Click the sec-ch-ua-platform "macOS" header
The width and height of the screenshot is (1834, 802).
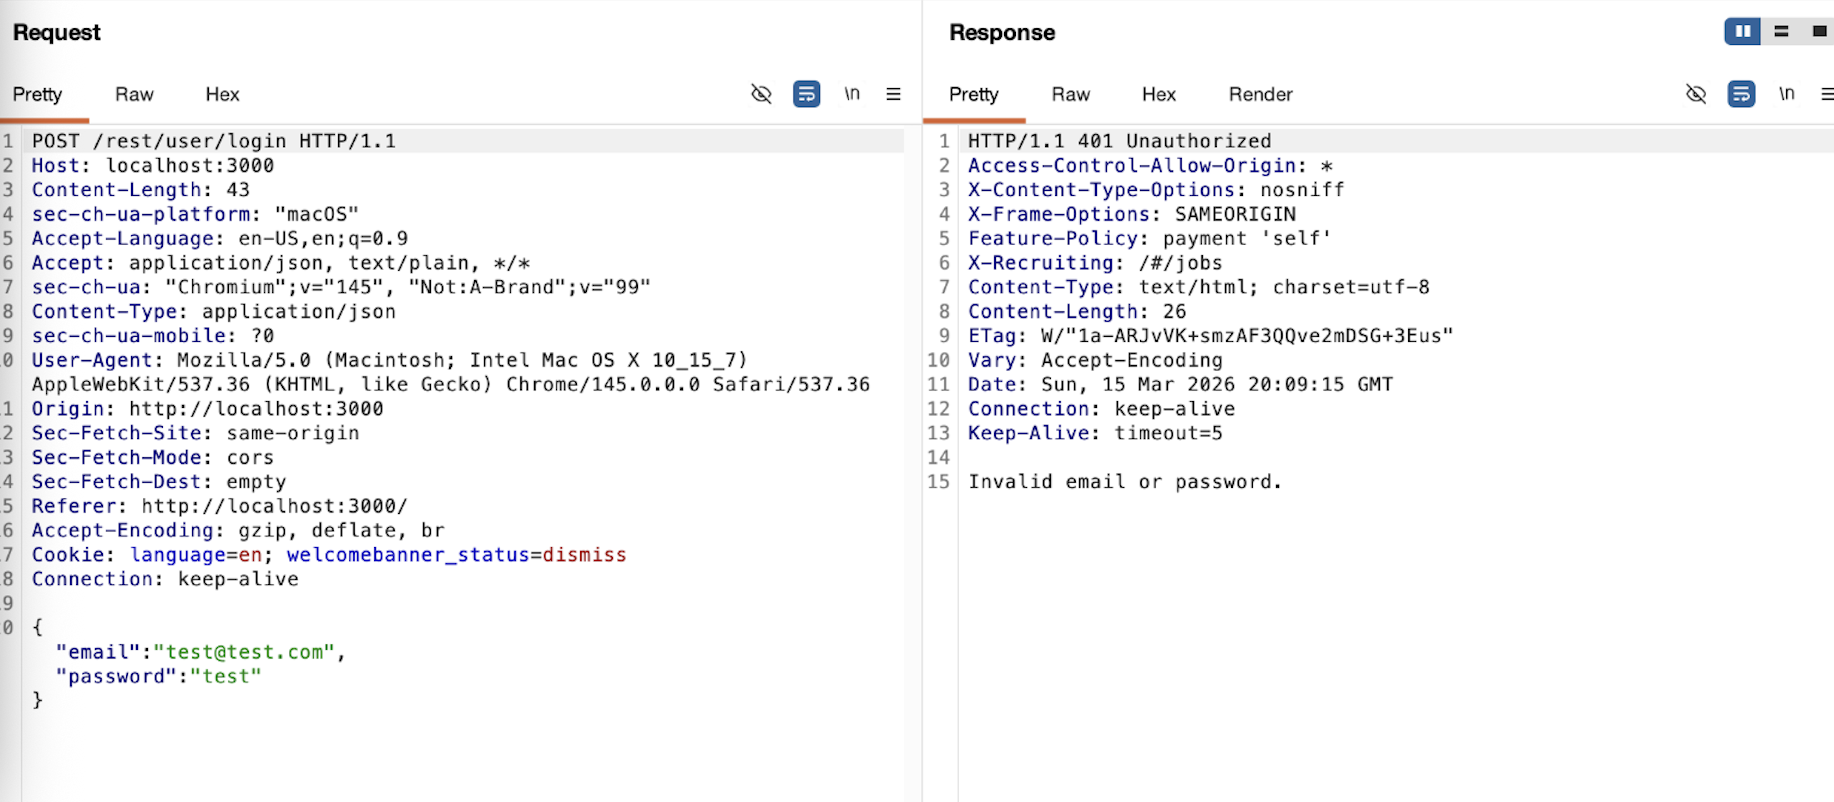[195, 214]
